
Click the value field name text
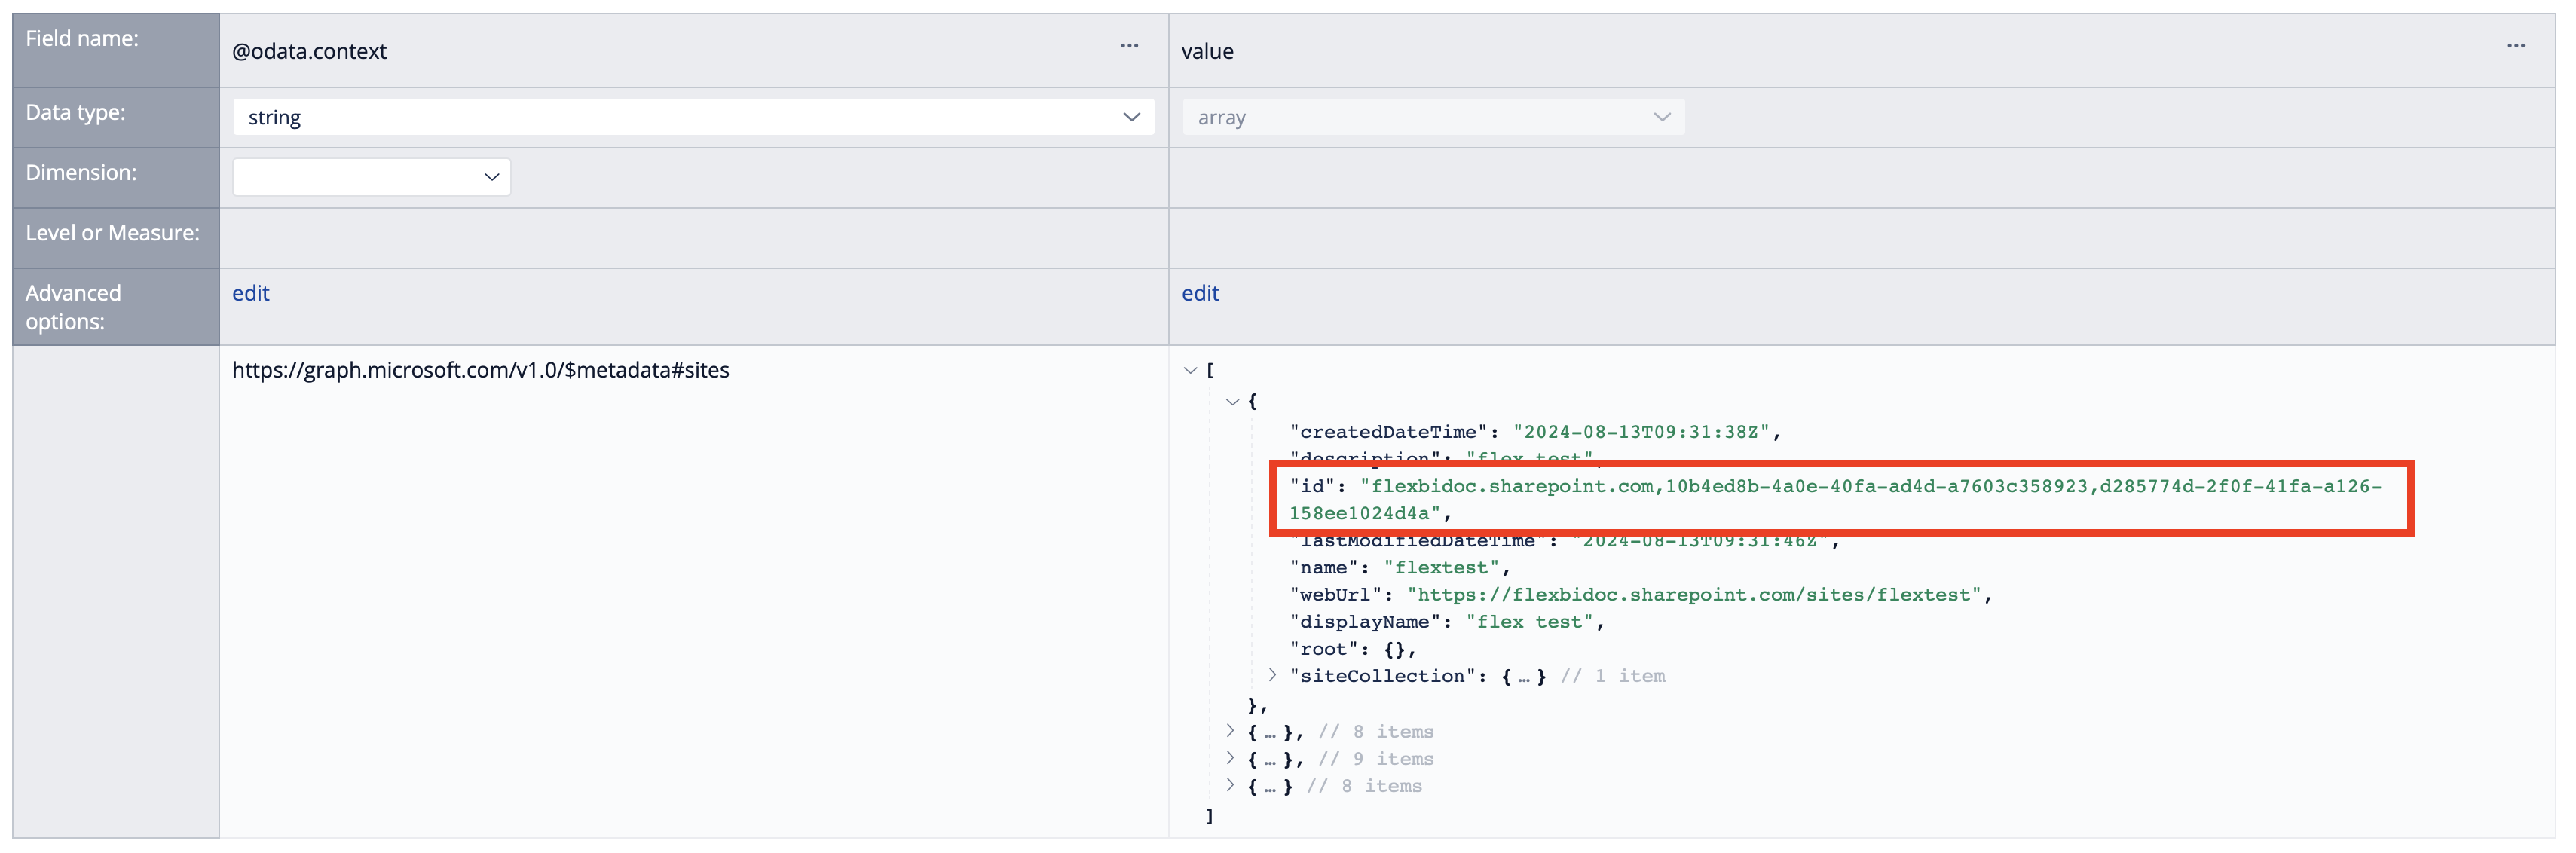click(1207, 52)
